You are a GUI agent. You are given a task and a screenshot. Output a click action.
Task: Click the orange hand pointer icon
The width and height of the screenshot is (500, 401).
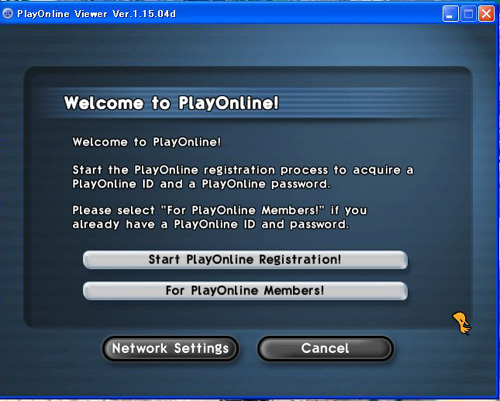pos(462,323)
